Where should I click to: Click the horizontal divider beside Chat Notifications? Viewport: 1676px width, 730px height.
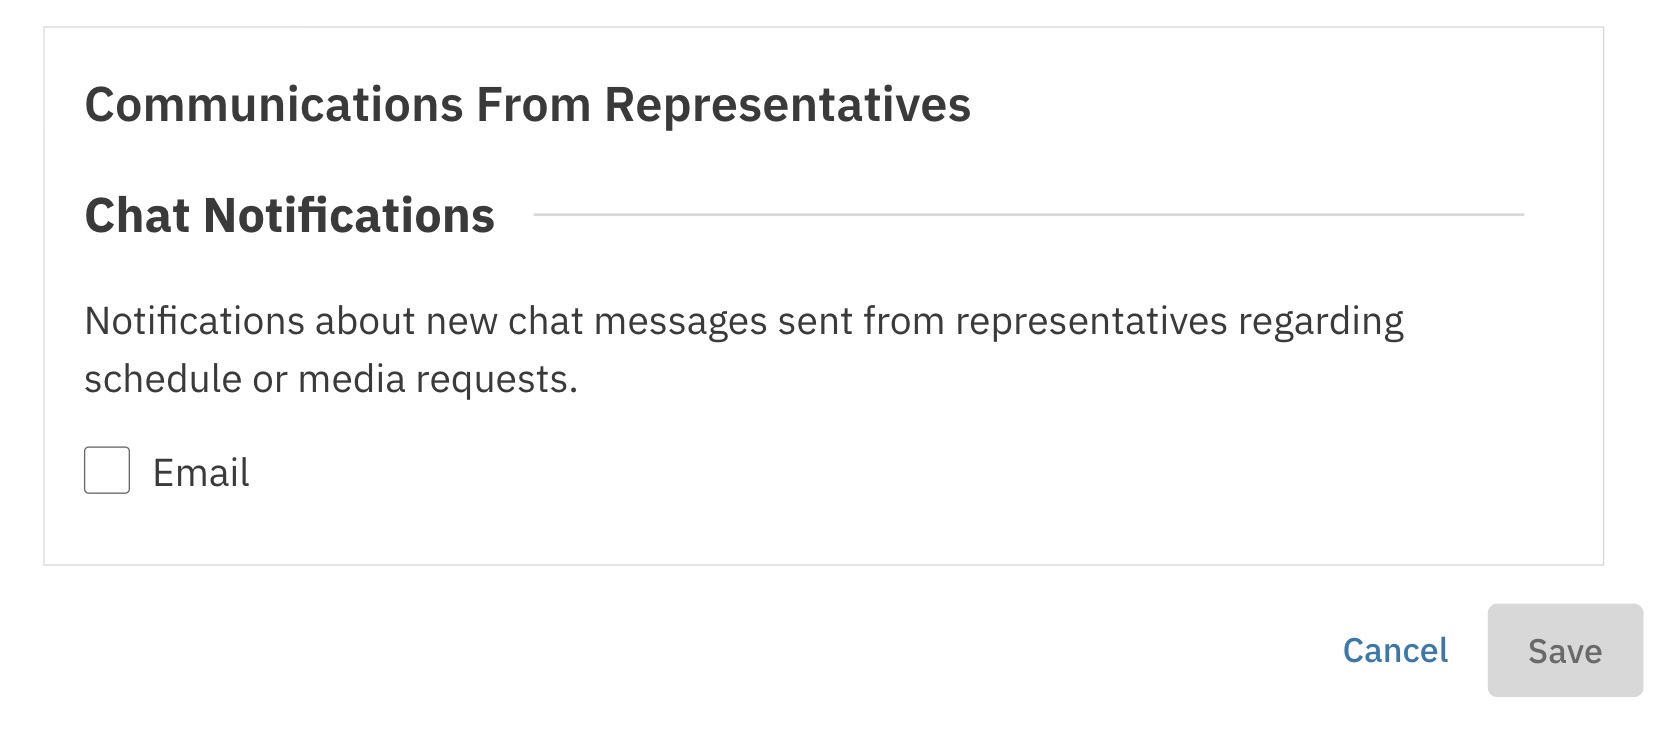pyautogui.click(x=1028, y=214)
